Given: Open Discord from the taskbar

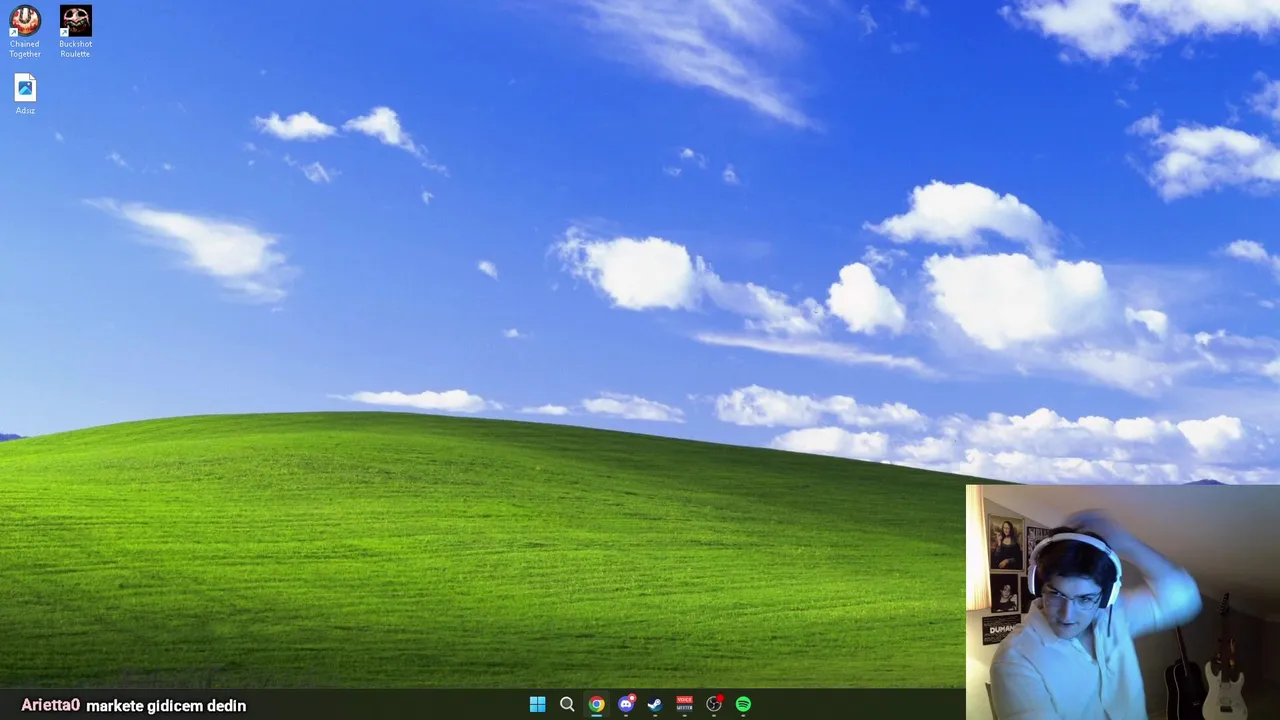Looking at the screenshot, I should [x=626, y=705].
